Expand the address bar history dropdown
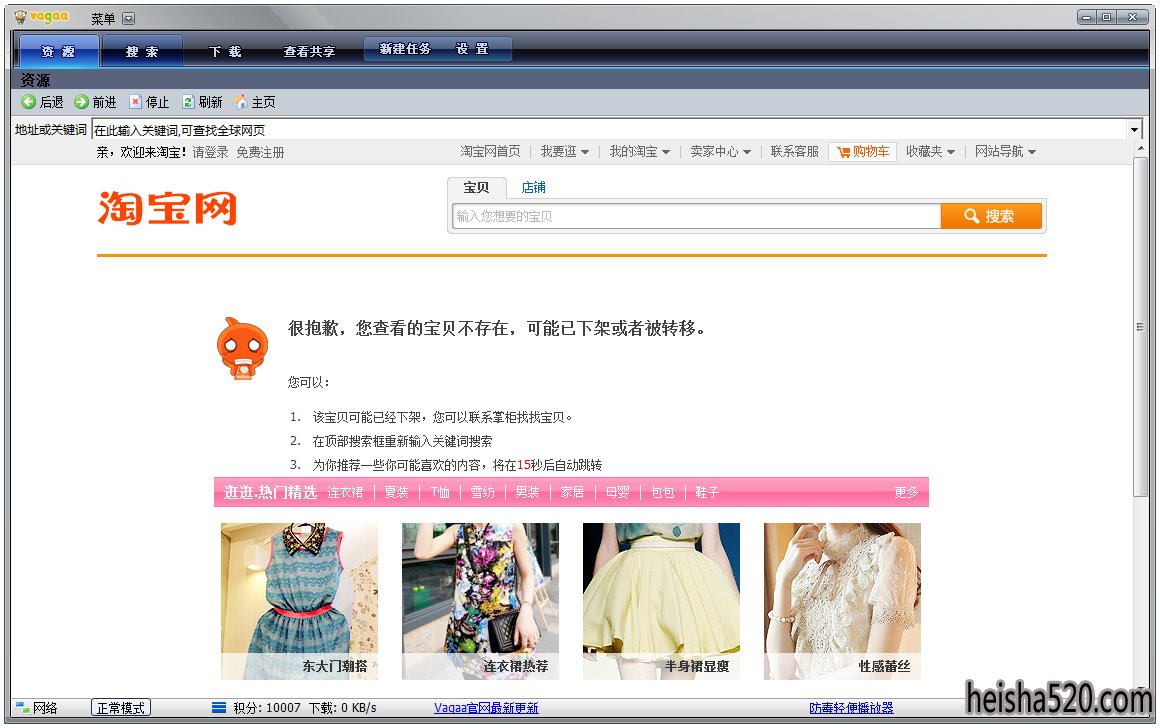Viewport: 1160px width, 728px height. point(1134,130)
